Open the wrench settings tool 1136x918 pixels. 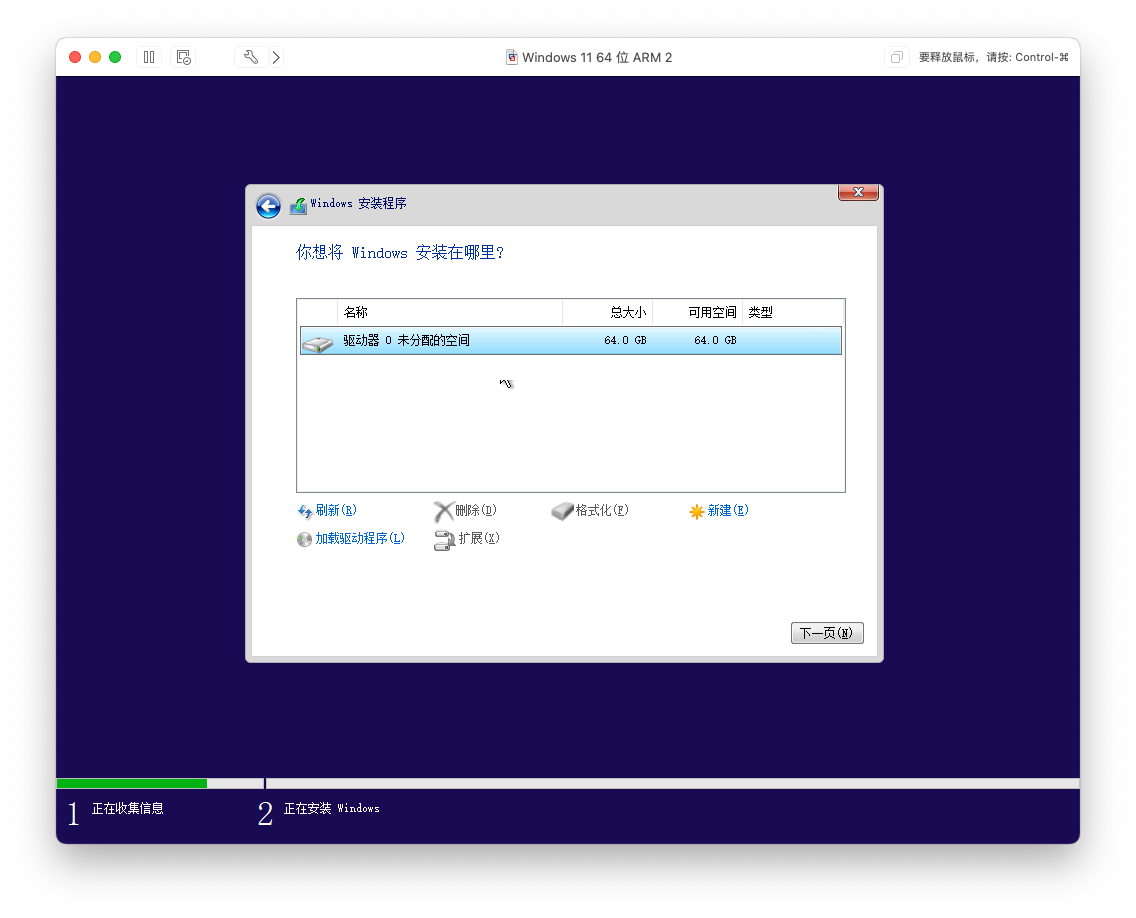[251, 57]
